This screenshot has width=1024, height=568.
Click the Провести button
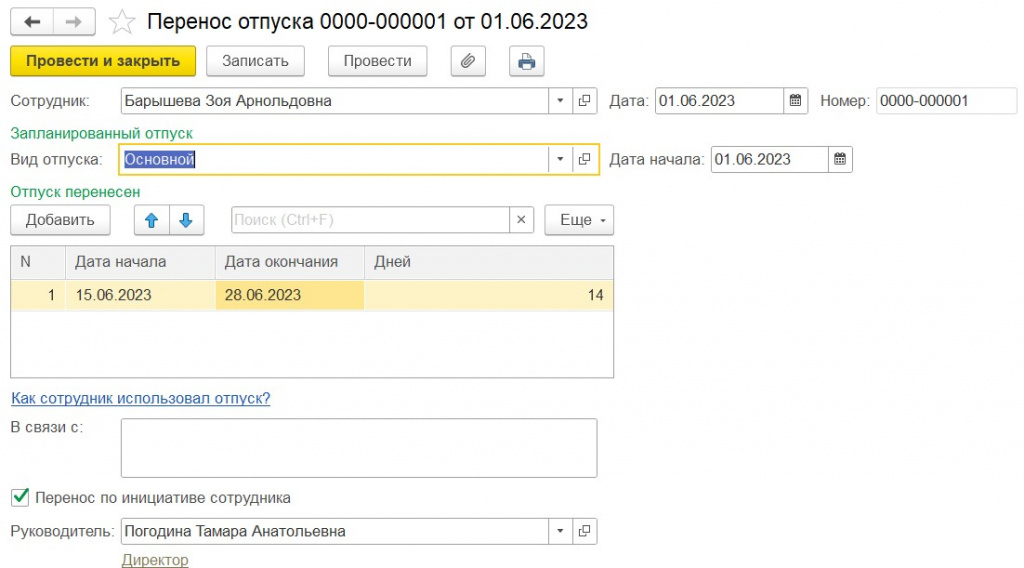coord(377,61)
